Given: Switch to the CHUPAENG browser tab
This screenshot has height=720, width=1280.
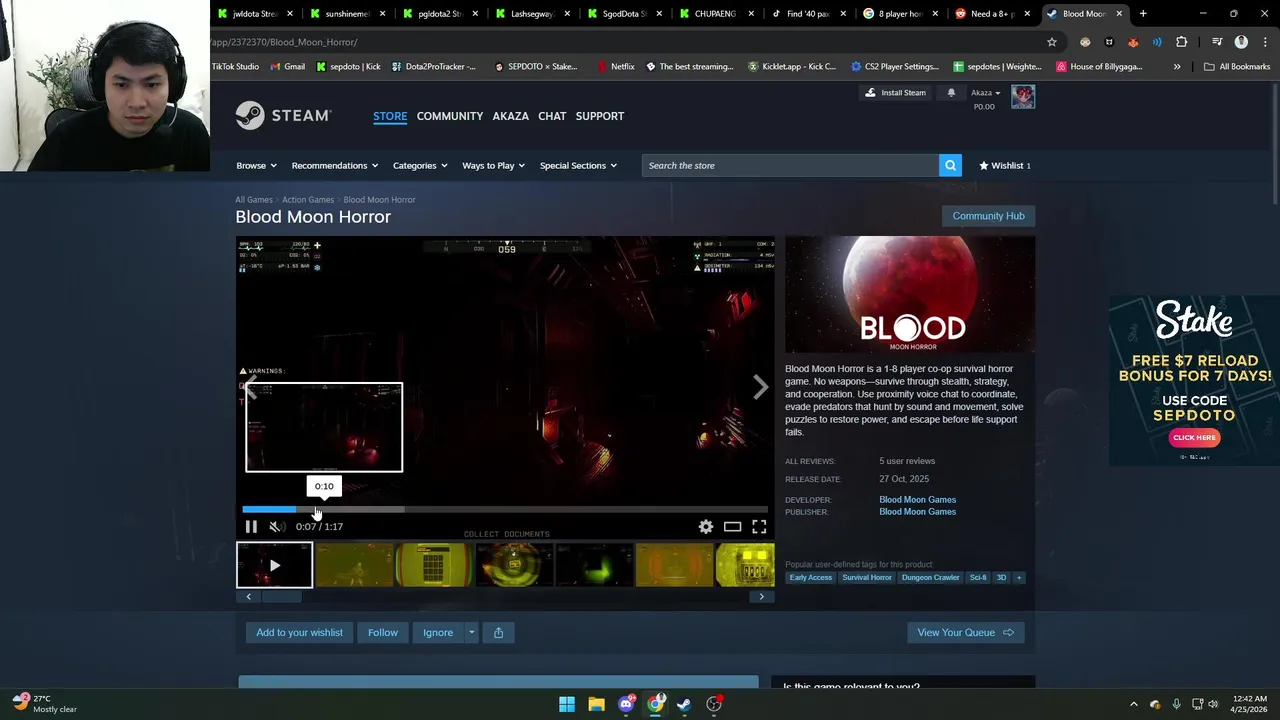Looking at the screenshot, I should point(715,14).
